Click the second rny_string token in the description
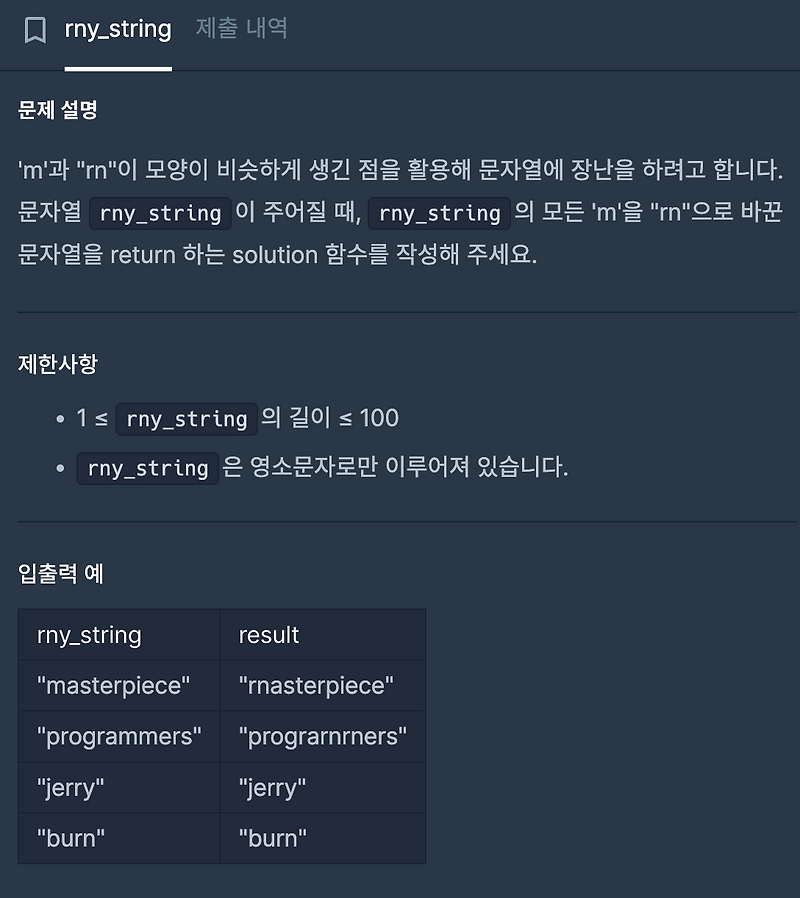Screen dimensions: 800x898 (x=441, y=213)
